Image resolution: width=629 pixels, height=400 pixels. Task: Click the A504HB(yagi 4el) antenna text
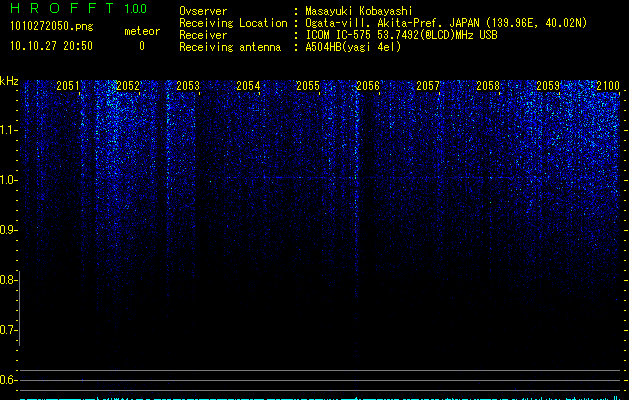(353, 47)
